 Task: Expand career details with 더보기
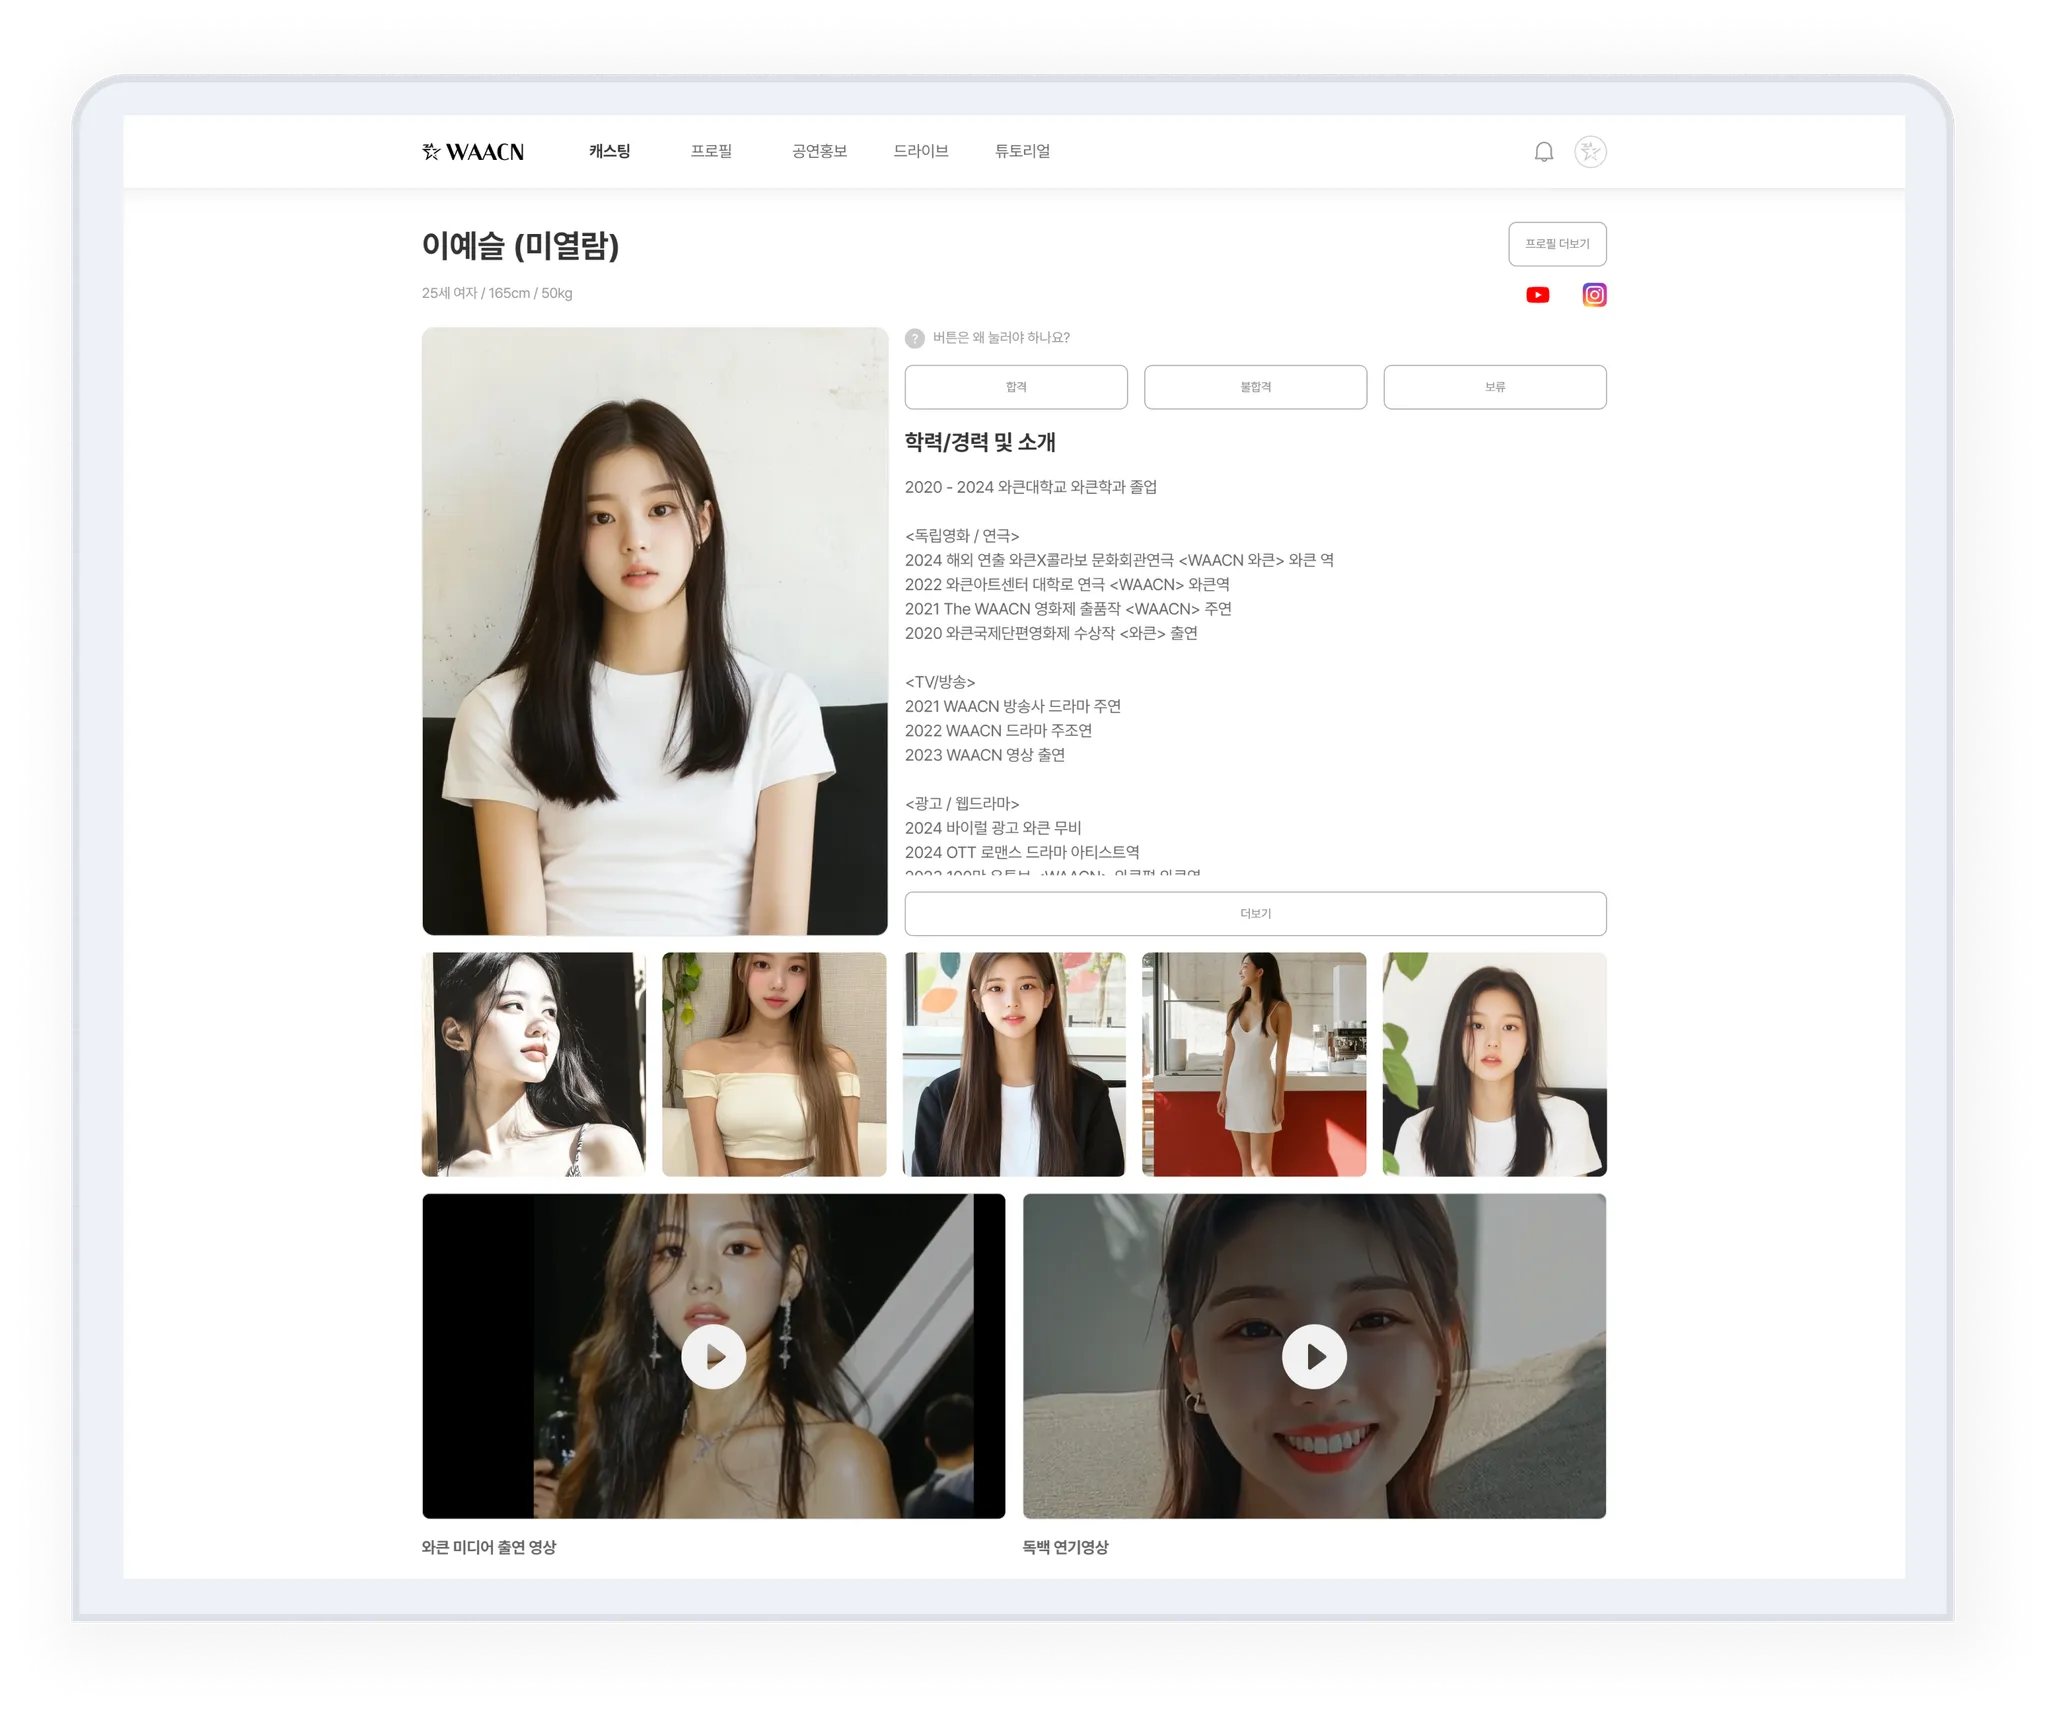(1255, 913)
